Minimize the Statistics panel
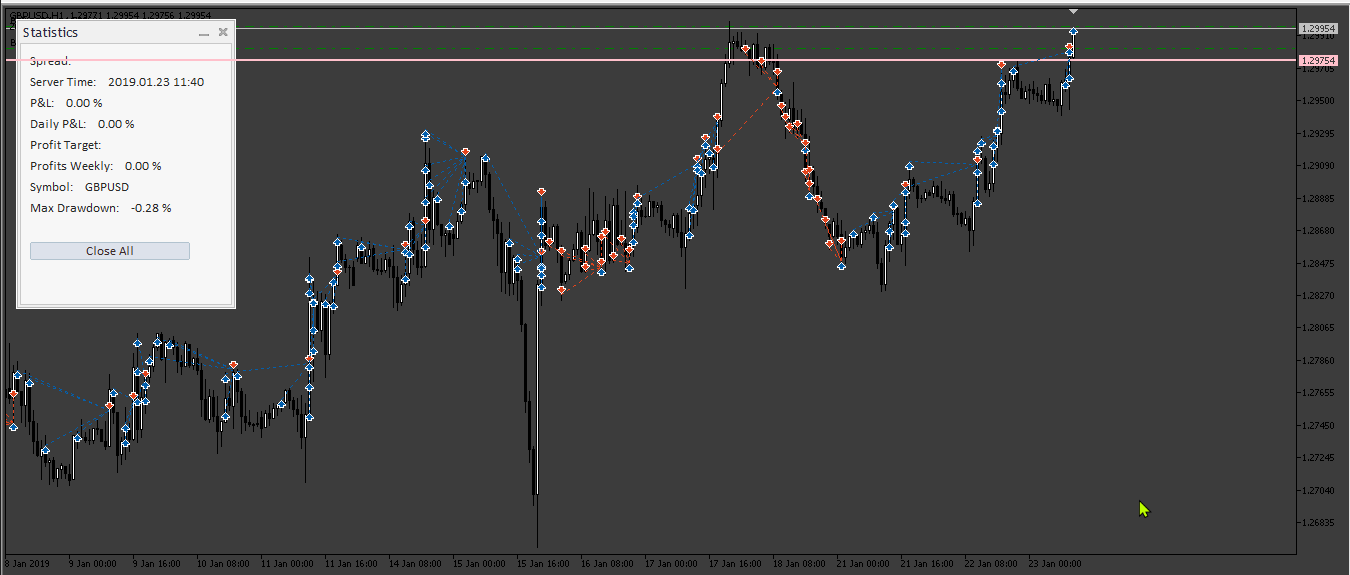The height and width of the screenshot is (575, 1350). coord(204,33)
